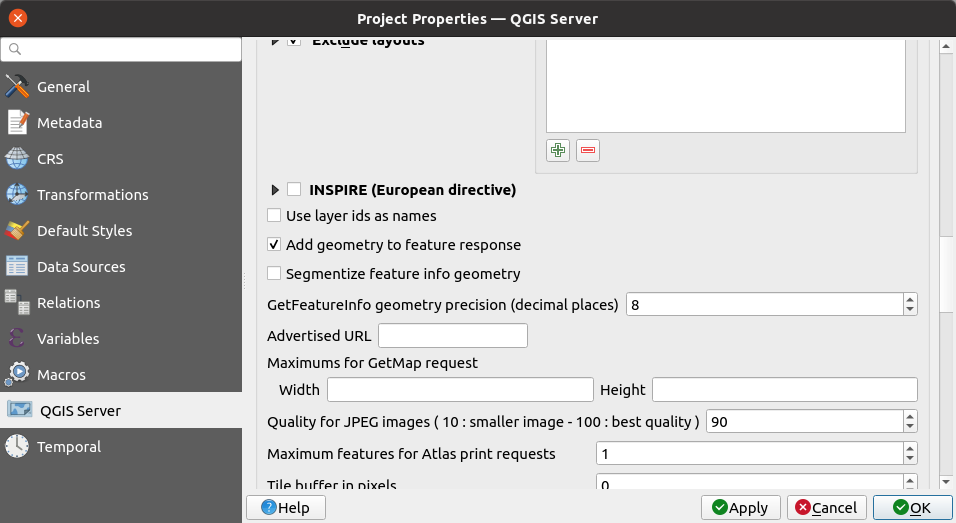Select the Variables tab label
The image size is (956, 523).
(x=68, y=339)
